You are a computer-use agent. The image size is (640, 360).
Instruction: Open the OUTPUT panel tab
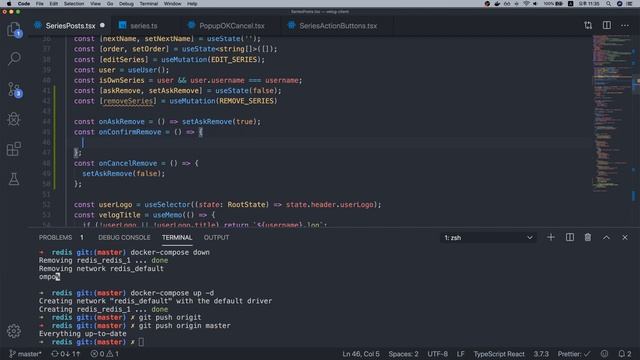[216, 238]
